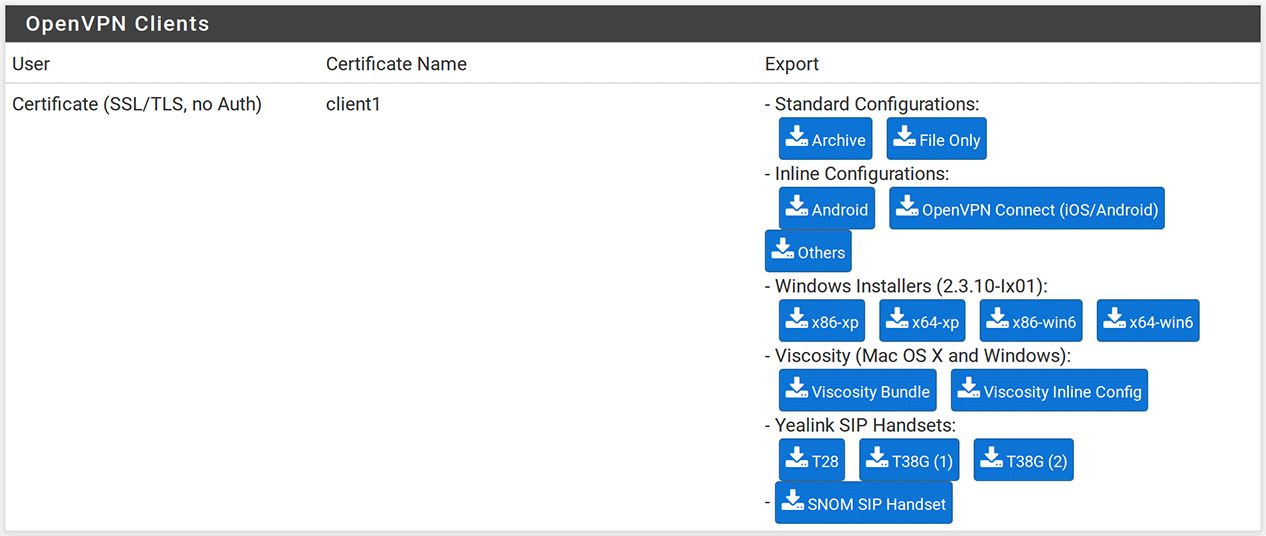The width and height of the screenshot is (1266, 536).
Task: Download the Yealink T38G (1) config
Action: (x=908, y=461)
